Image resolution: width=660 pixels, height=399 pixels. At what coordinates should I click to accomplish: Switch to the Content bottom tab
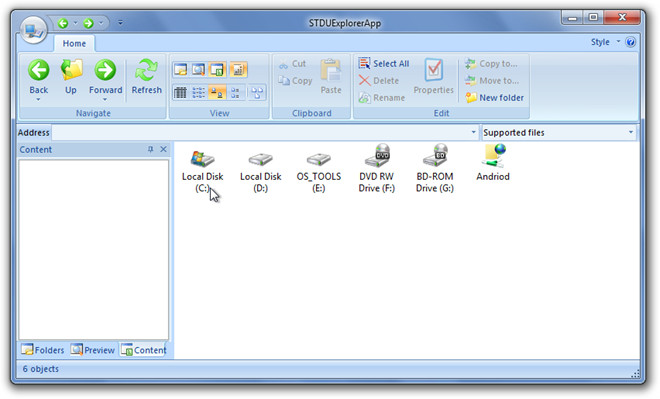(144, 350)
